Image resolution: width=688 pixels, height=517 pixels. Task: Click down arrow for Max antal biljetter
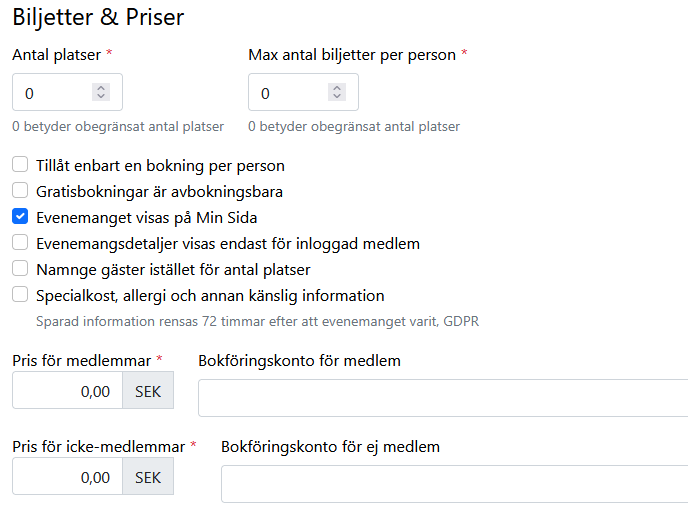[x=336, y=97]
